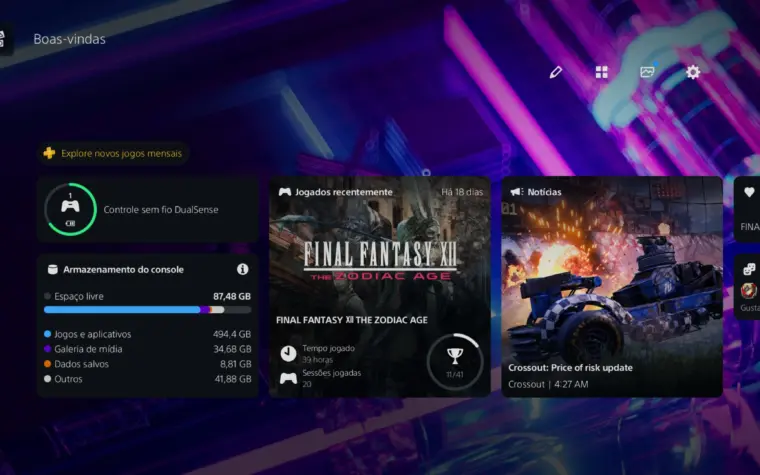Image resolution: width=760 pixels, height=475 pixels.
Task: Click the heart icon on partial card
Action: pyautogui.click(x=749, y=192)
